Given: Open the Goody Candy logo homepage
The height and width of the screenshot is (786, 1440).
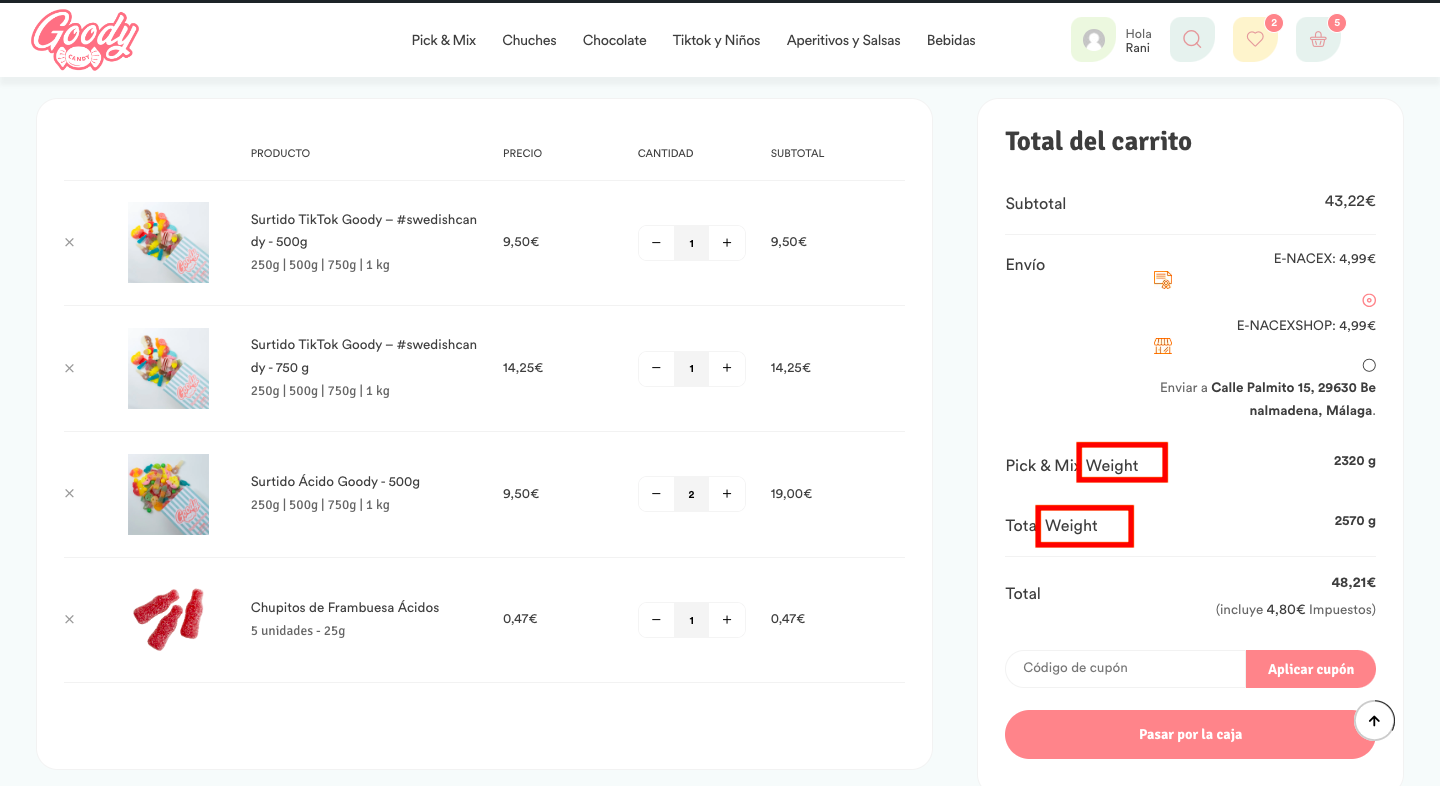Looking at the screenshot, I should (x=84, y=40).
